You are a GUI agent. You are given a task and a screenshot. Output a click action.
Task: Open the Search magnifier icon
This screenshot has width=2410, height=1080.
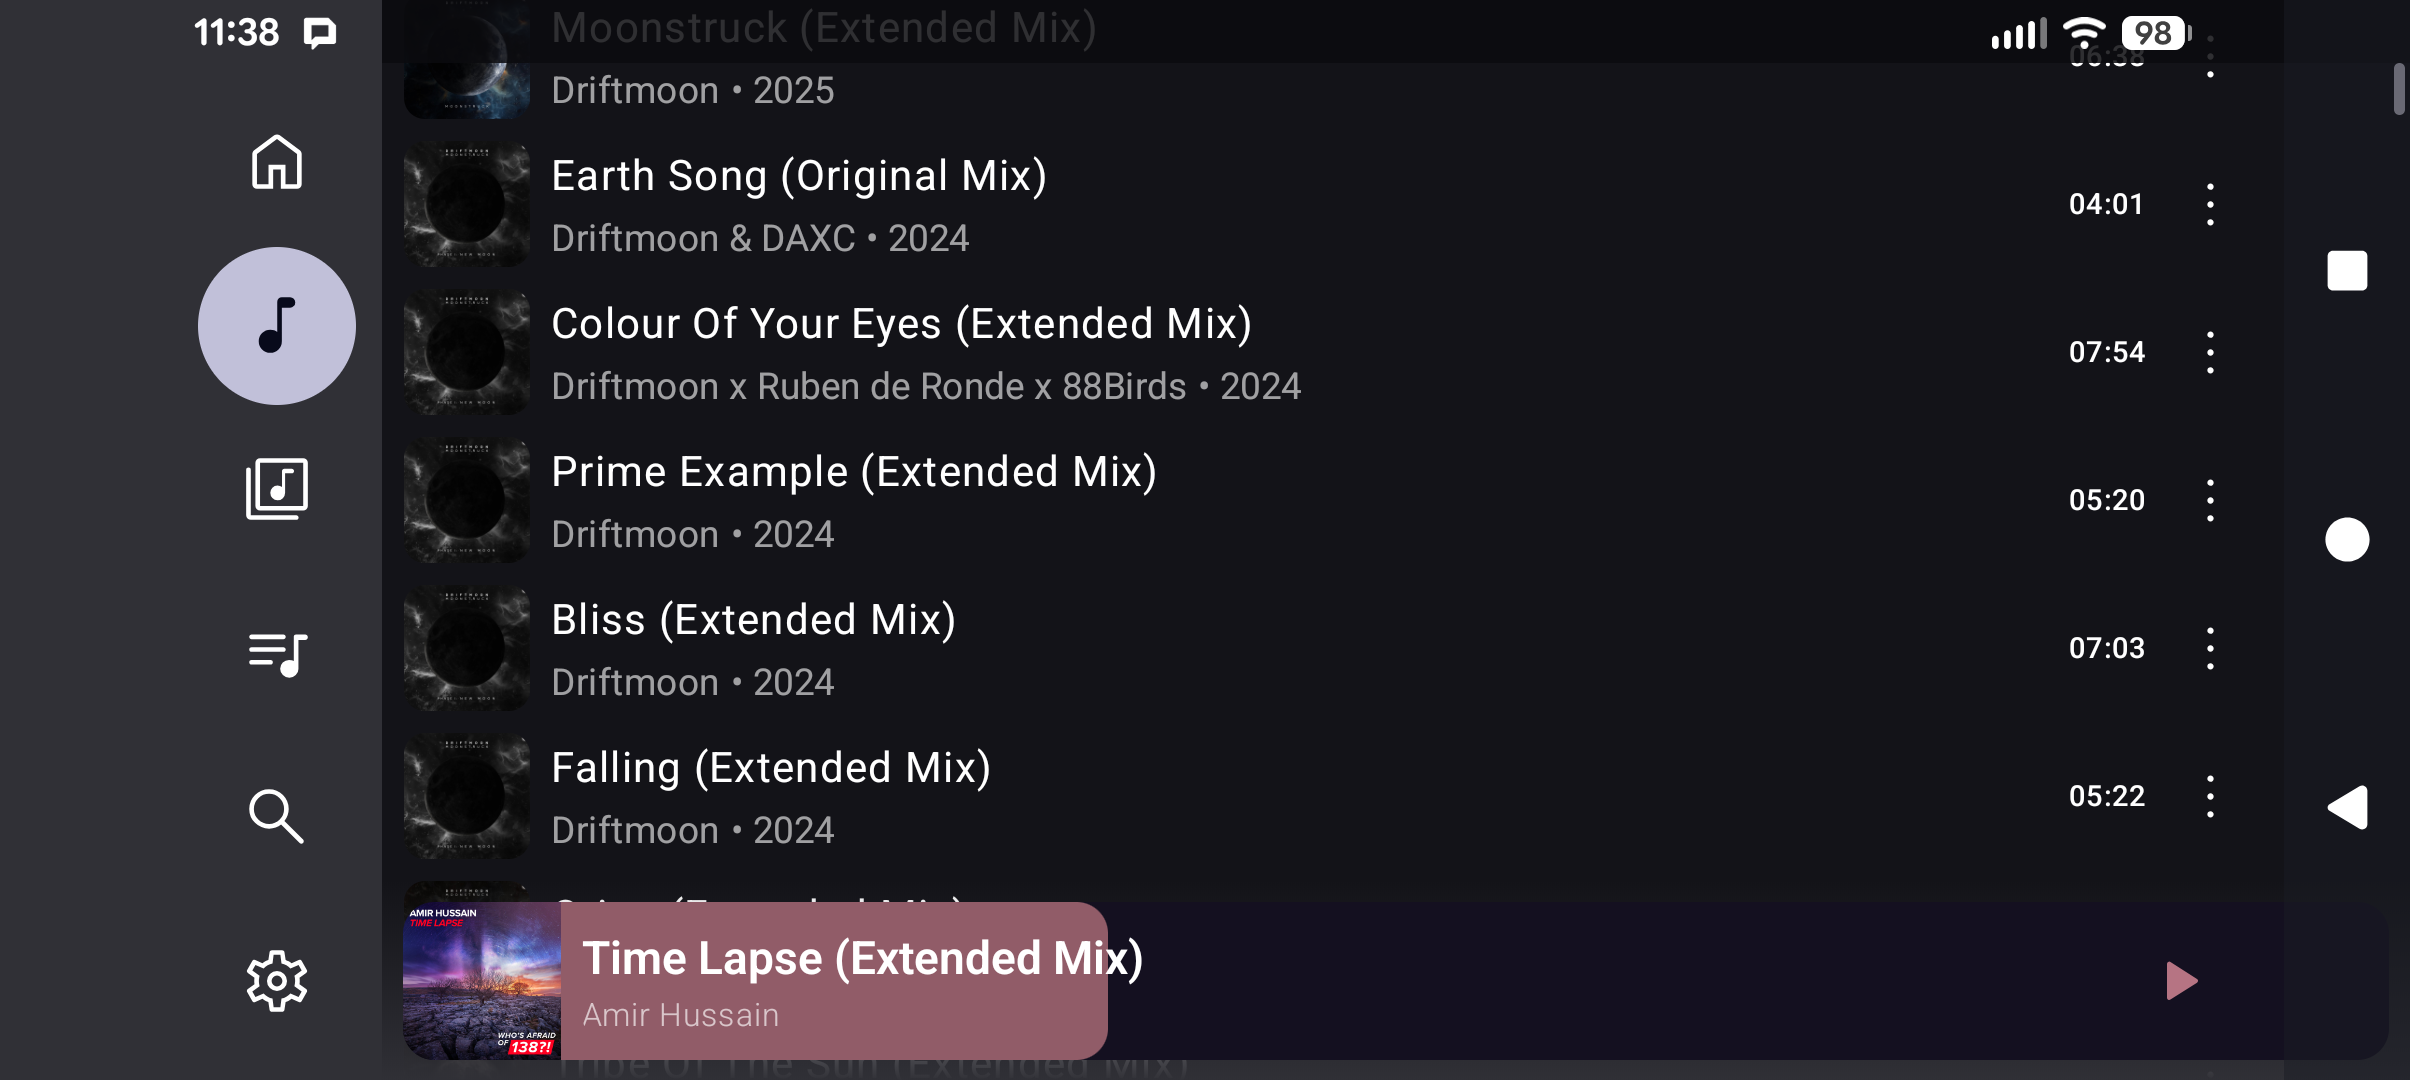(x=276, y=816)
